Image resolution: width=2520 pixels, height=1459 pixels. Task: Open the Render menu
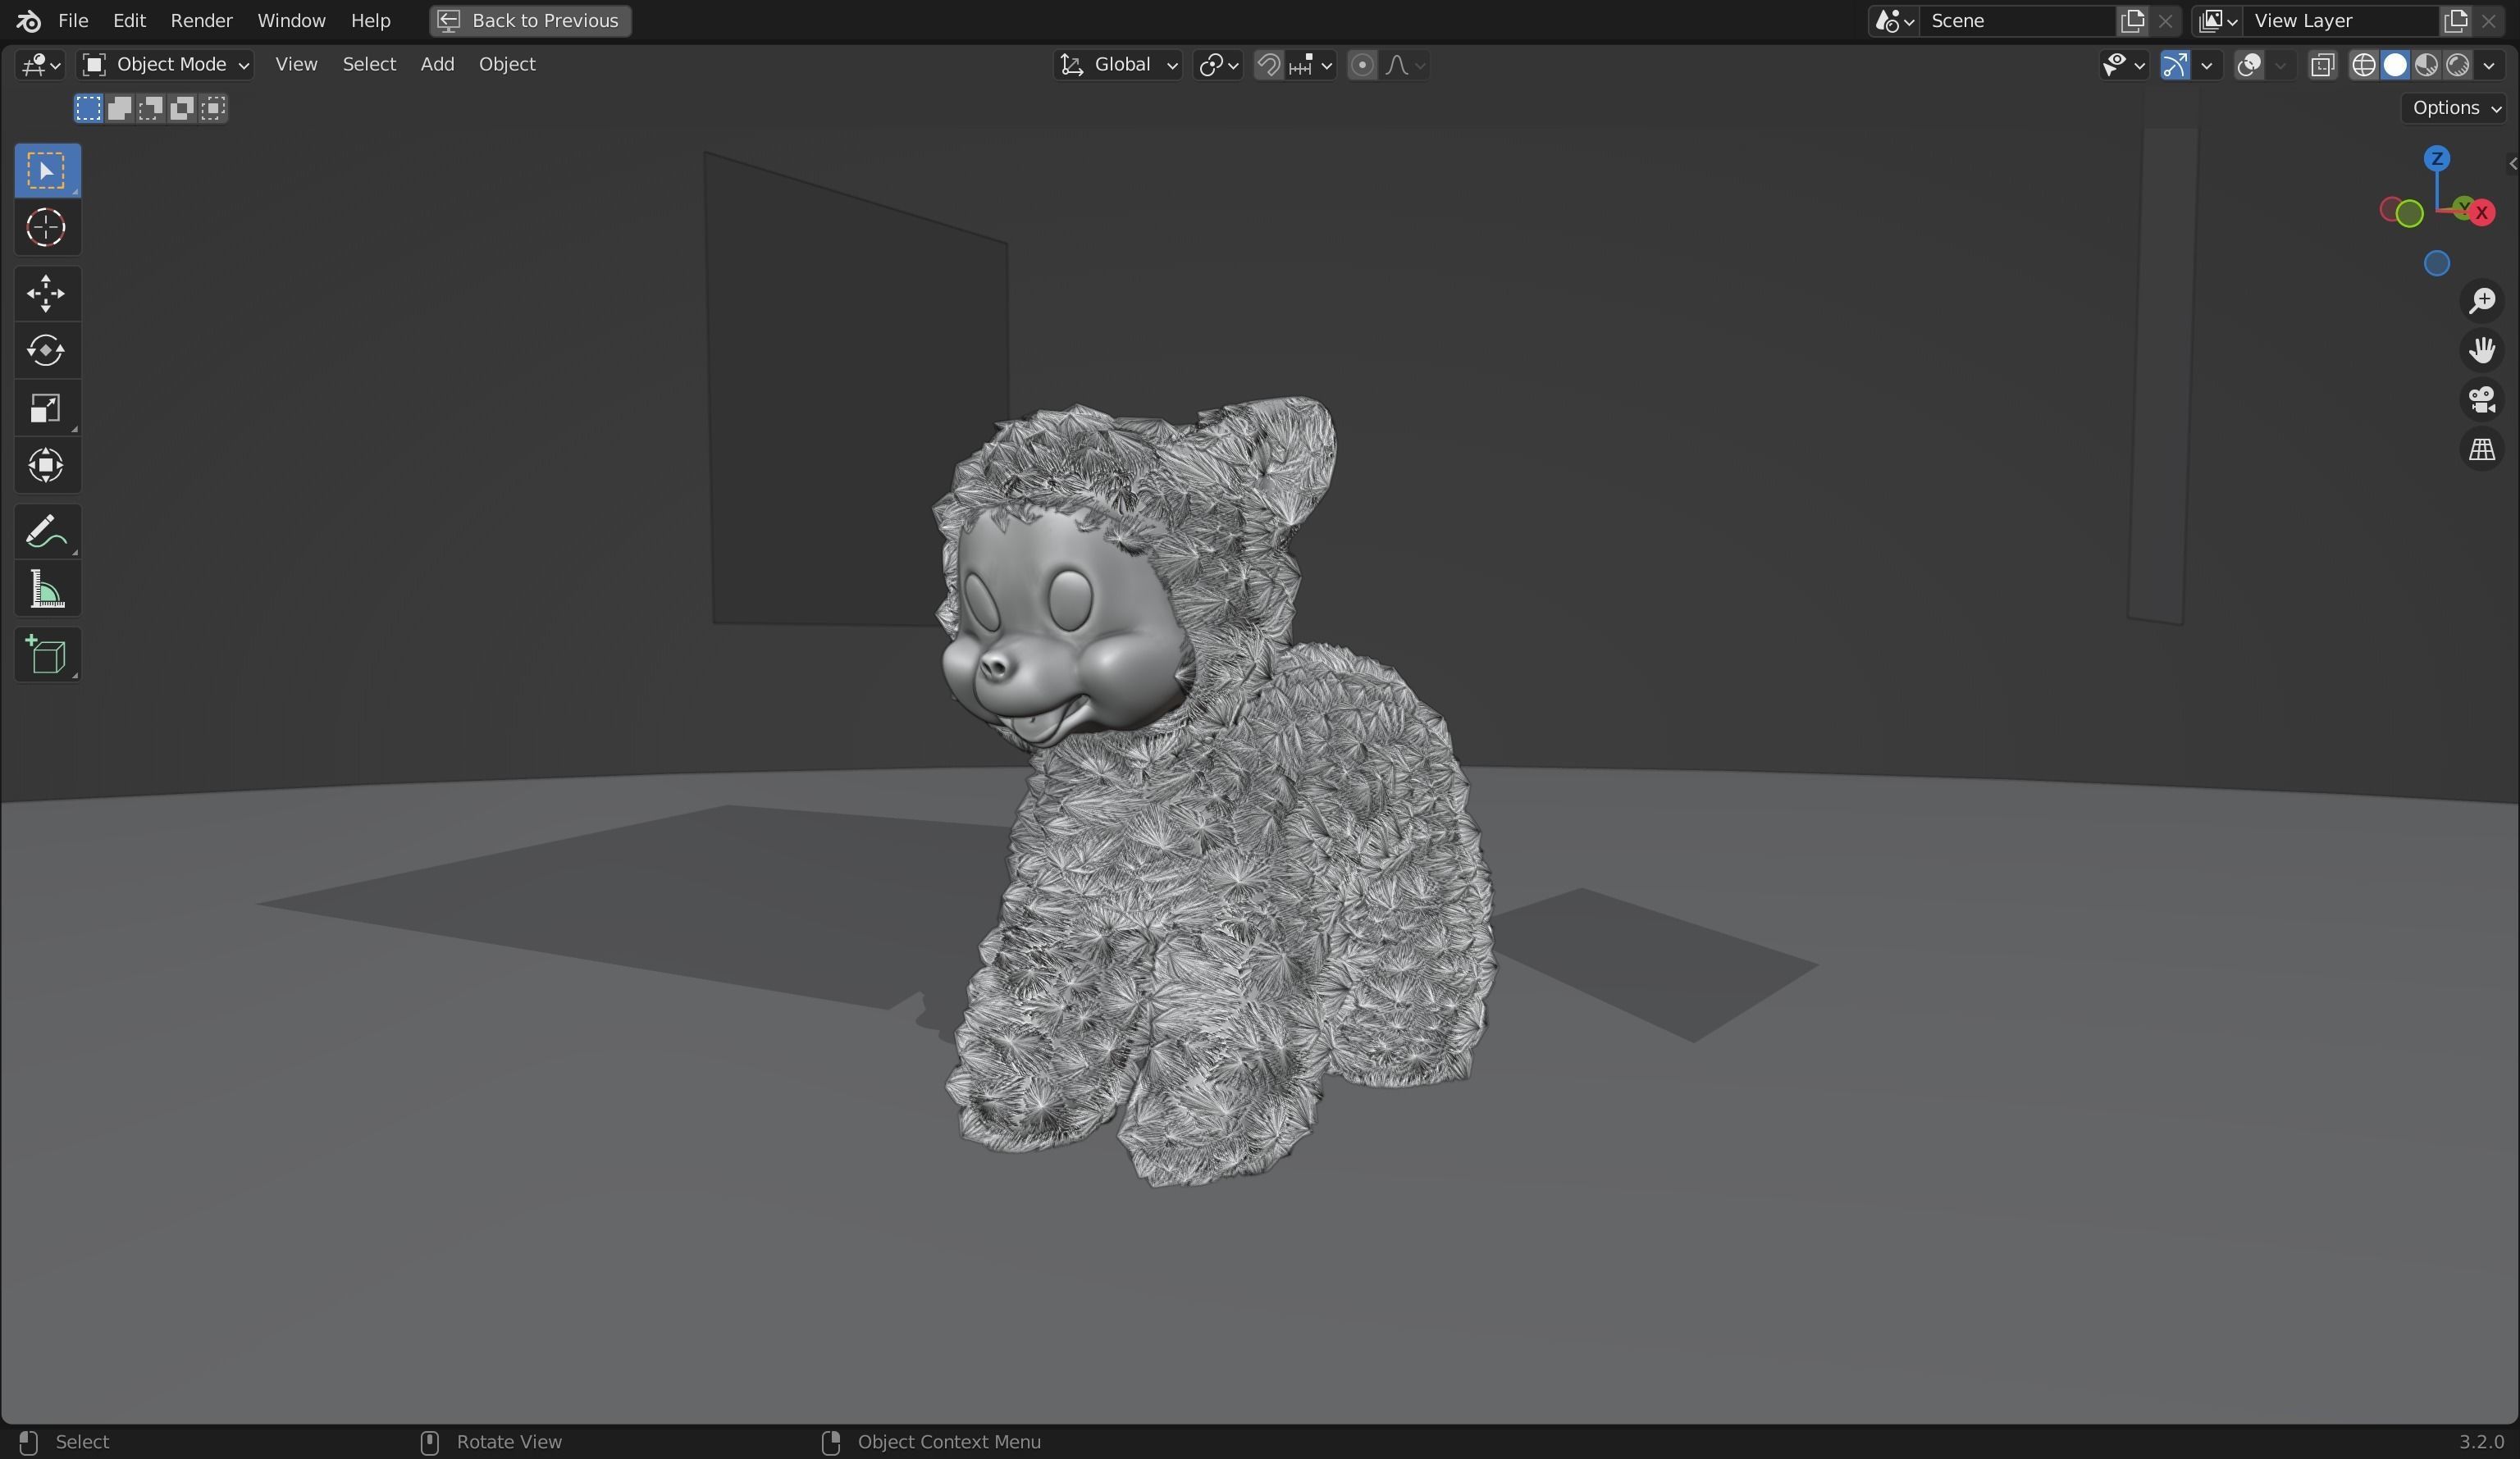click(201, 20)
